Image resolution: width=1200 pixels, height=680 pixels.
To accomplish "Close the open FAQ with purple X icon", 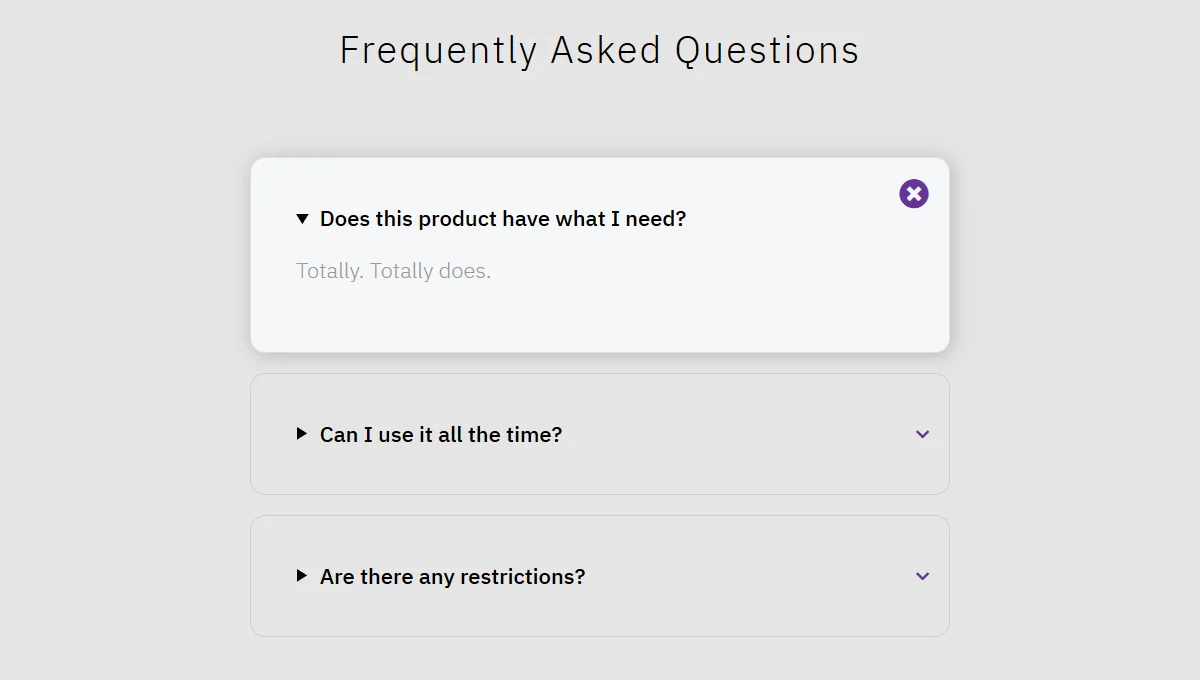I will point(914,194).
